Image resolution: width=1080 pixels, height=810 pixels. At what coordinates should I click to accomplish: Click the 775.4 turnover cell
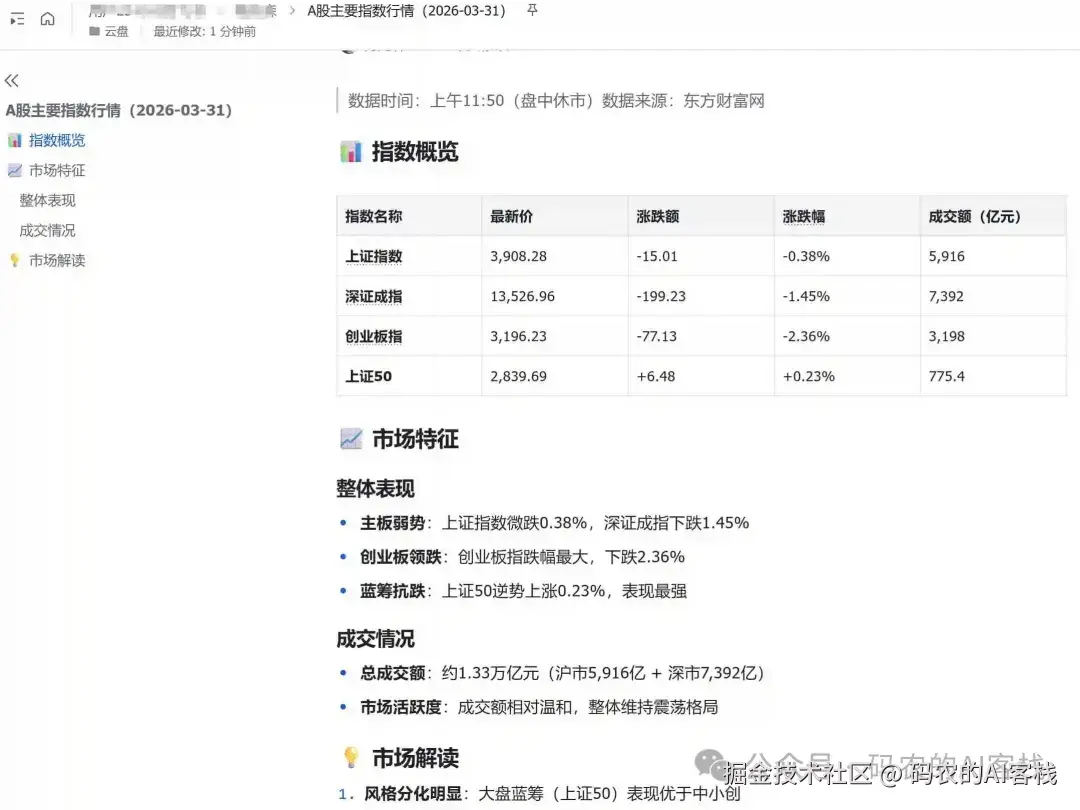(x=993, y=376)
